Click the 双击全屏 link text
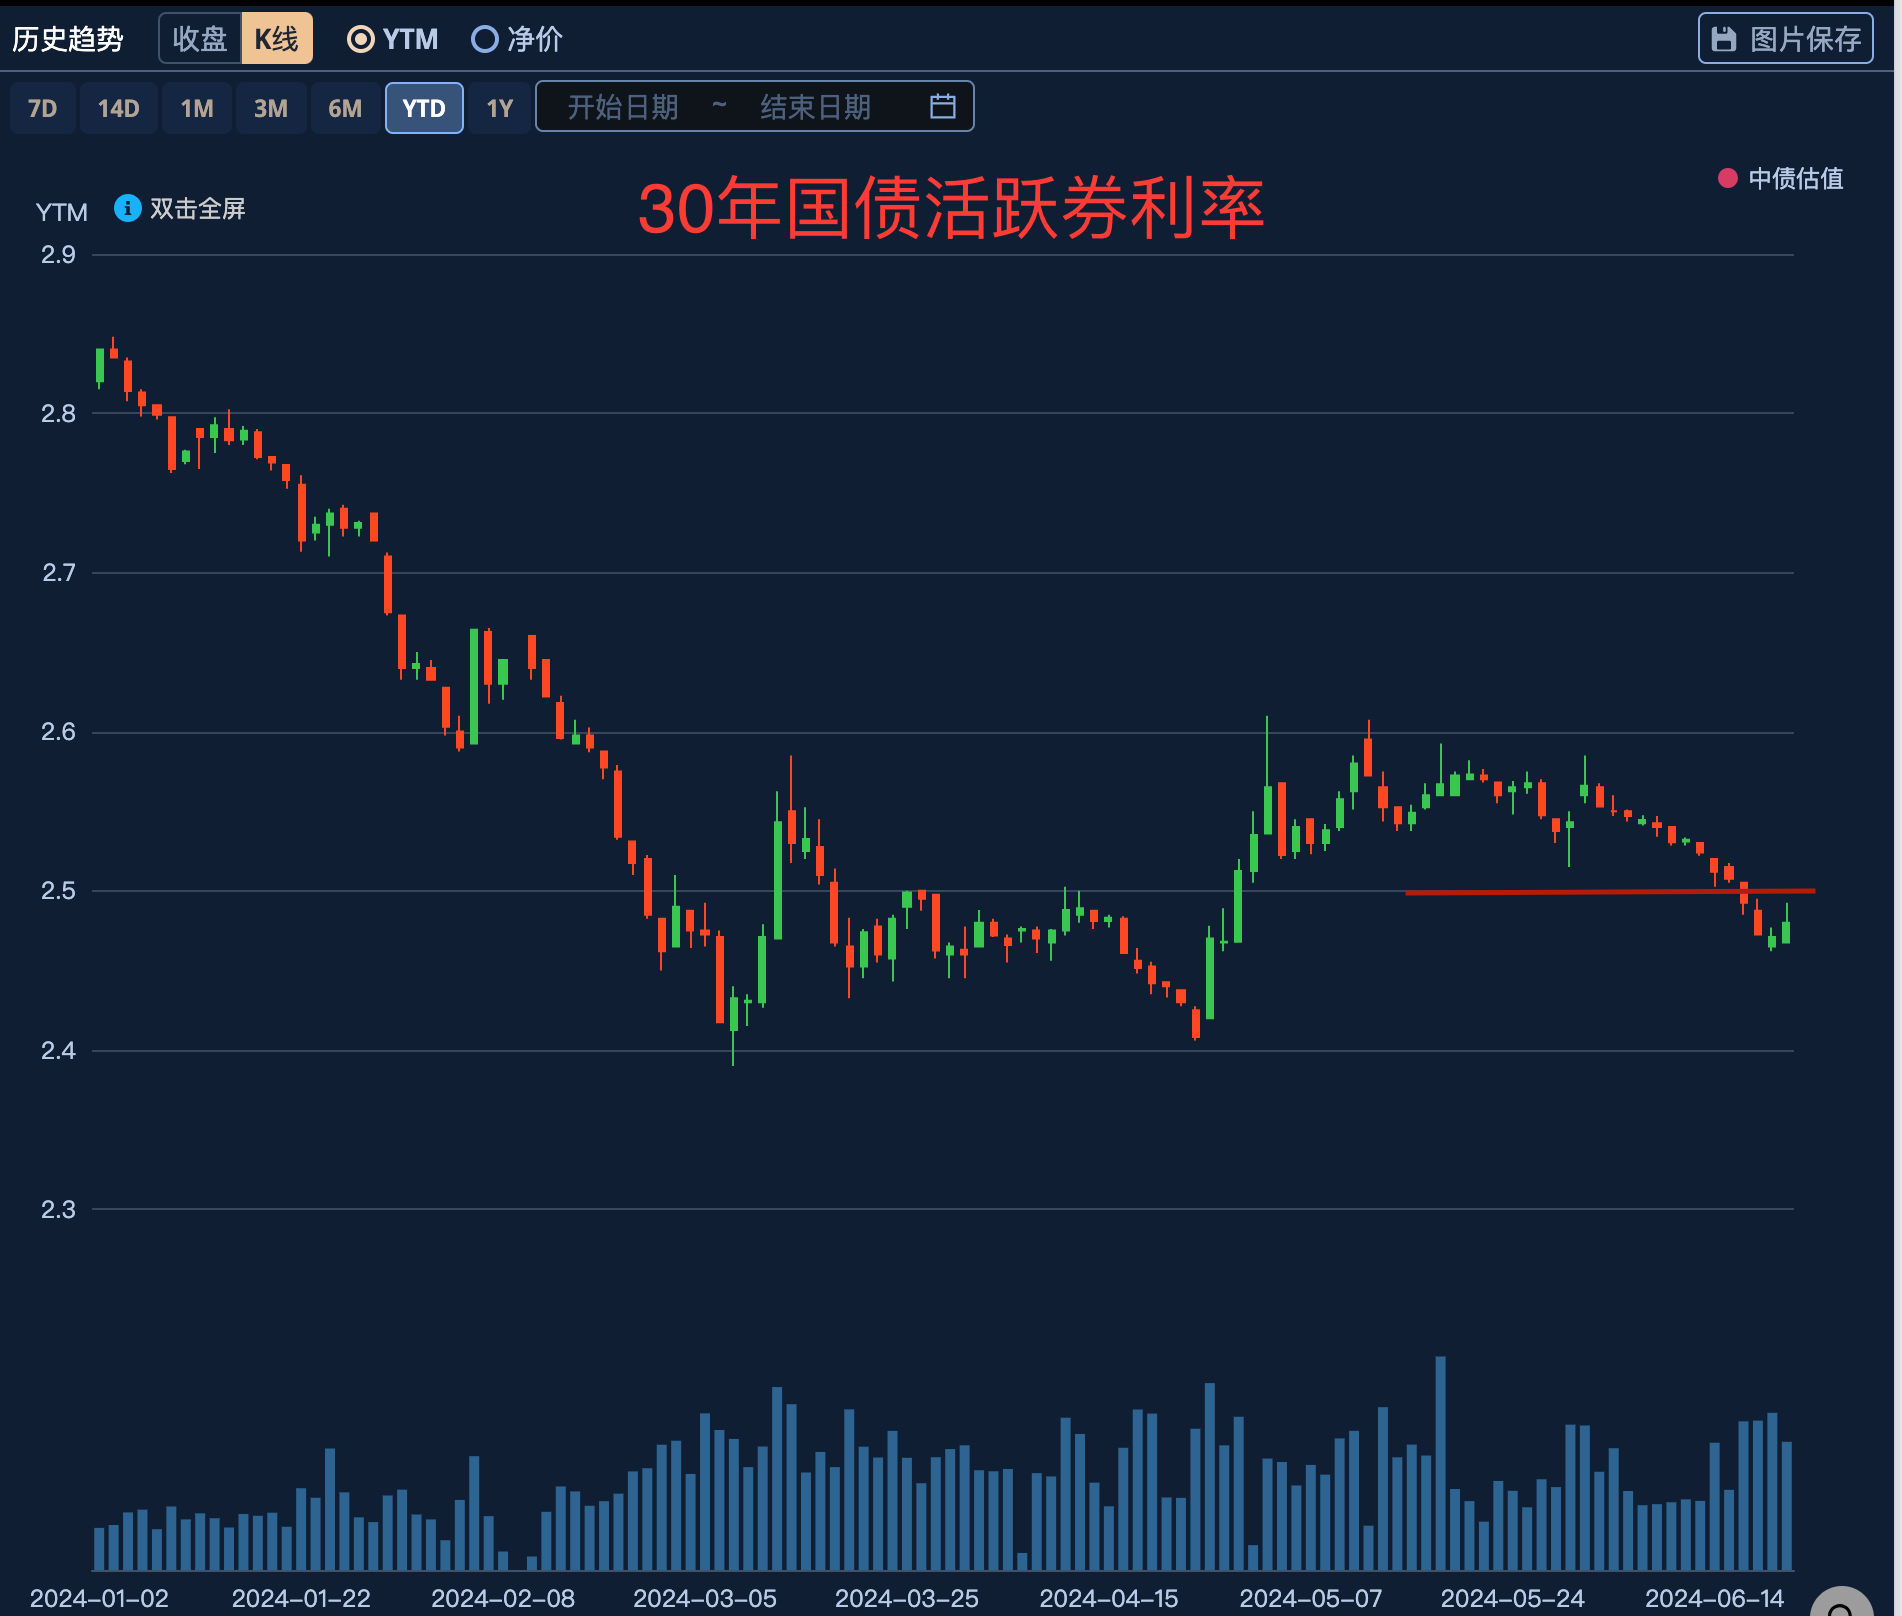The image size is (1902, 1616). click(197, 209)
